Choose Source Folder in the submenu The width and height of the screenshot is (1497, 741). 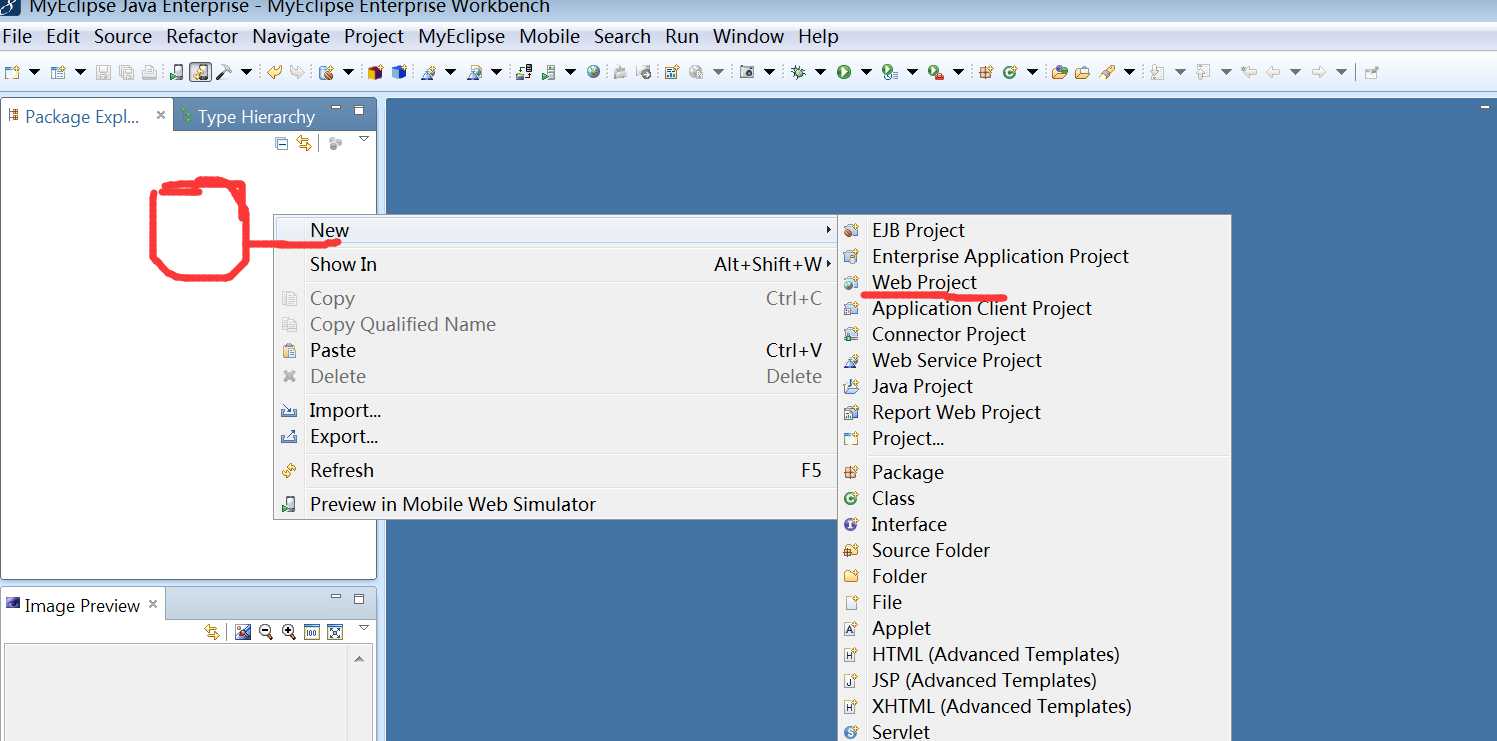click(x=931, y=551)
